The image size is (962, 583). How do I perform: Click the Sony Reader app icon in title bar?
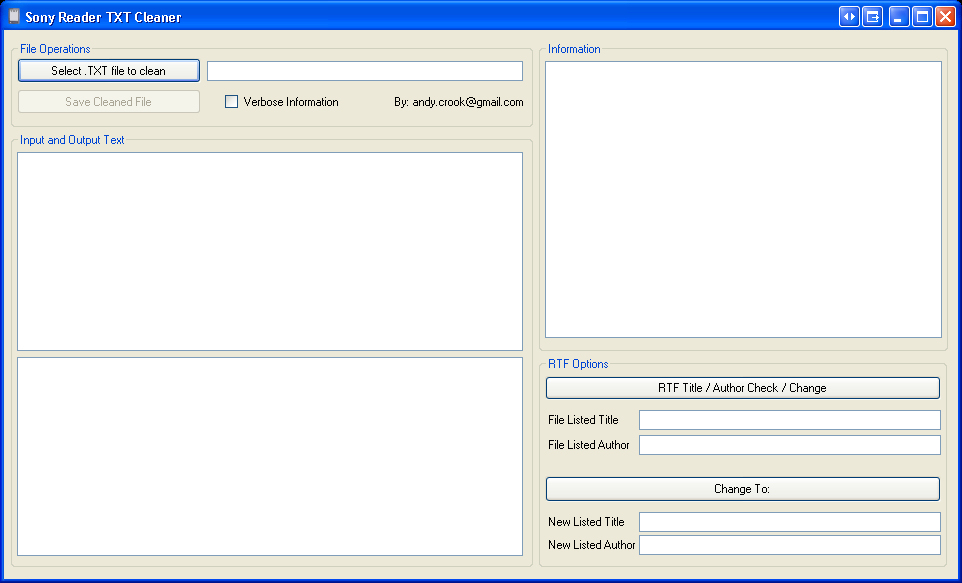pos(14,17)
